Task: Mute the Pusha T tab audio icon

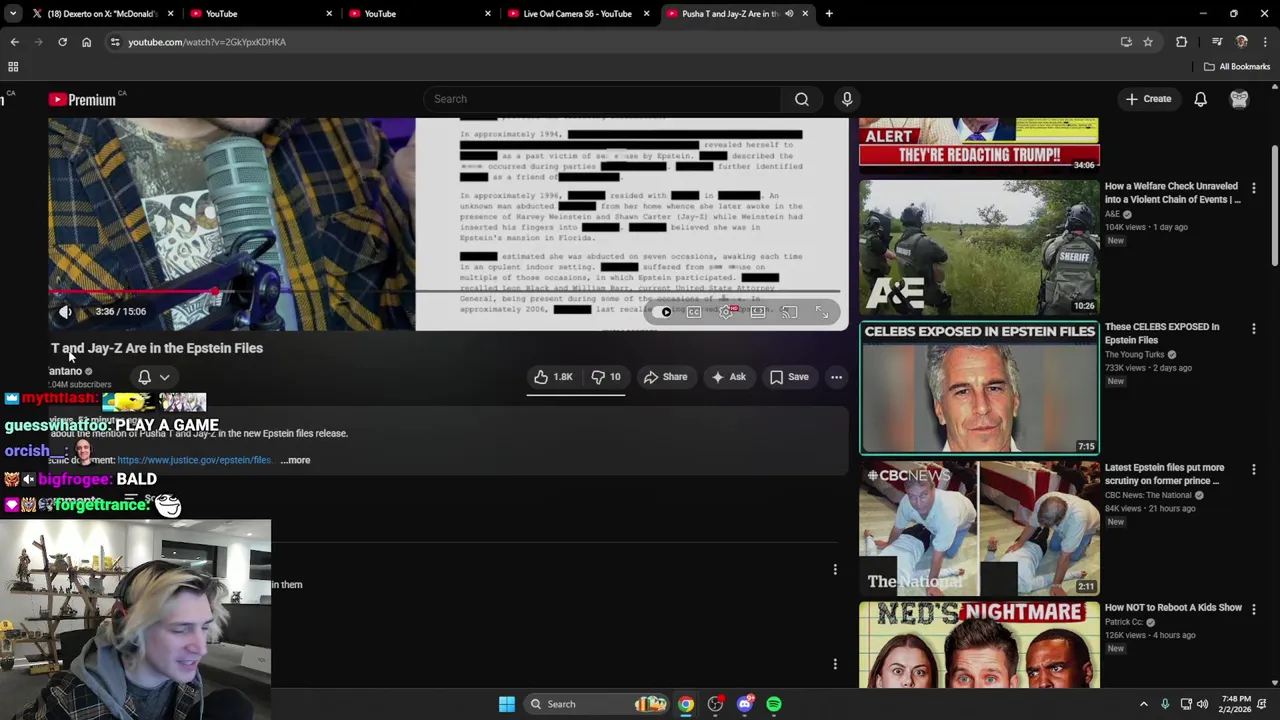Action: 789,14
